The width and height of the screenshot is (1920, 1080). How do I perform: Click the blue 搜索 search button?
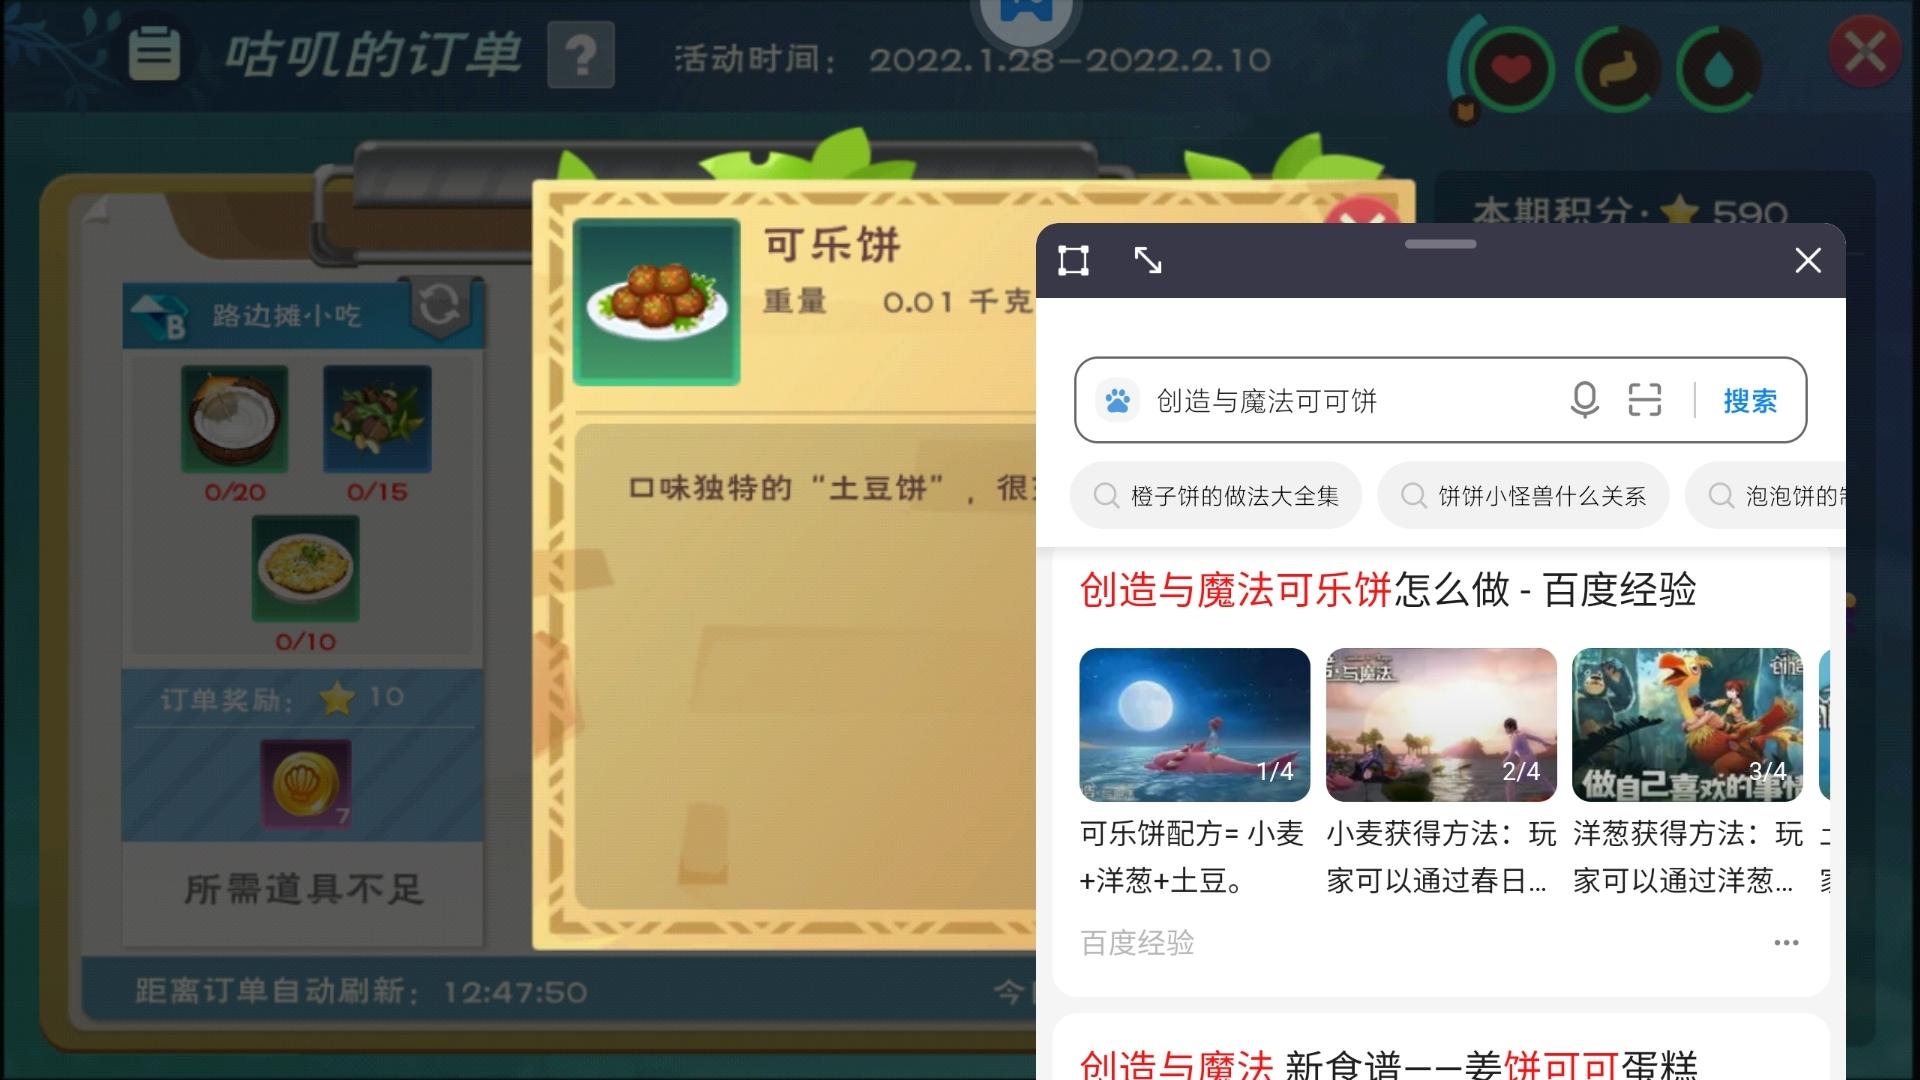tap(1750, 401)
